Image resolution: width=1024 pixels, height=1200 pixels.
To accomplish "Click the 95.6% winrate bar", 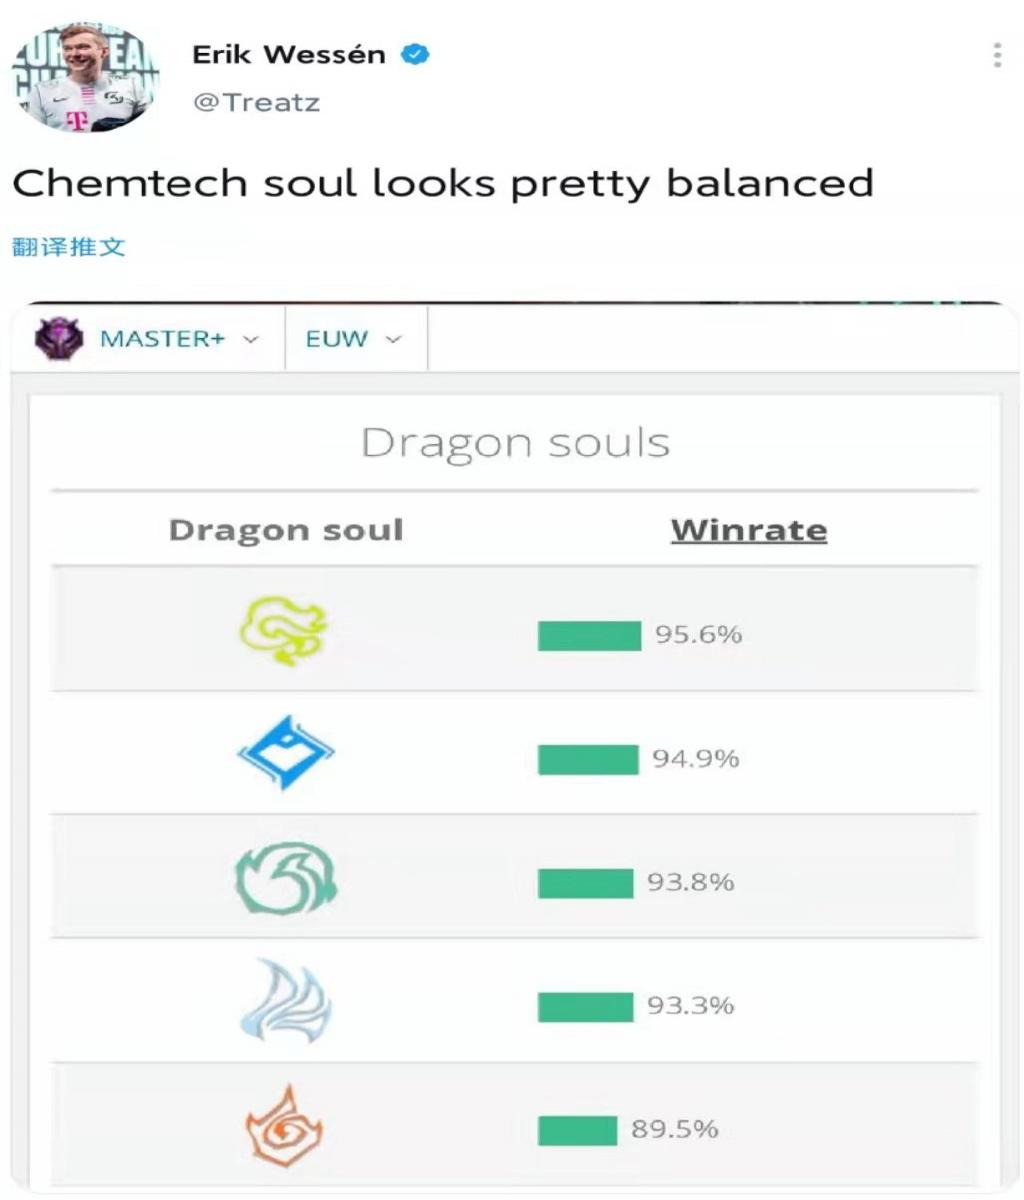I will [x=589, y=636].
